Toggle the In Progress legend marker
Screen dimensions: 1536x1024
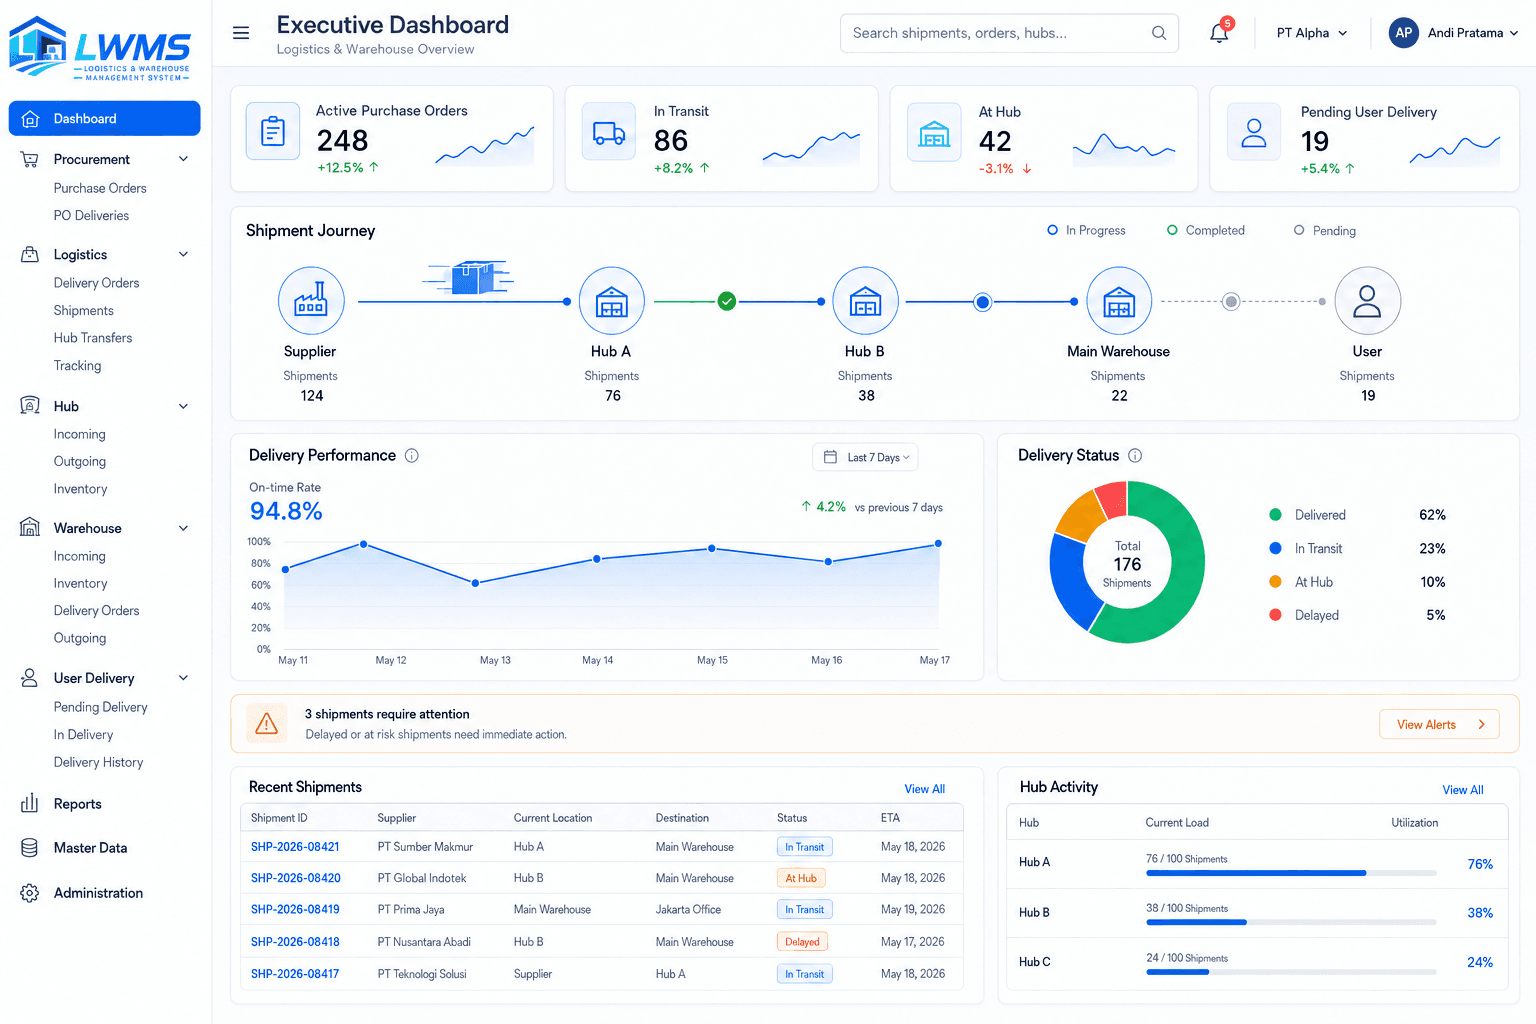pyautogui.click(x=1052, y=230)
